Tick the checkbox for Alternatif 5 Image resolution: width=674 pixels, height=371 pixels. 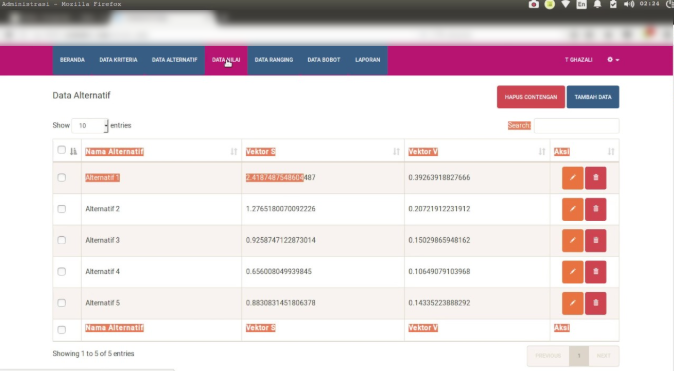[x=61, y=303]
